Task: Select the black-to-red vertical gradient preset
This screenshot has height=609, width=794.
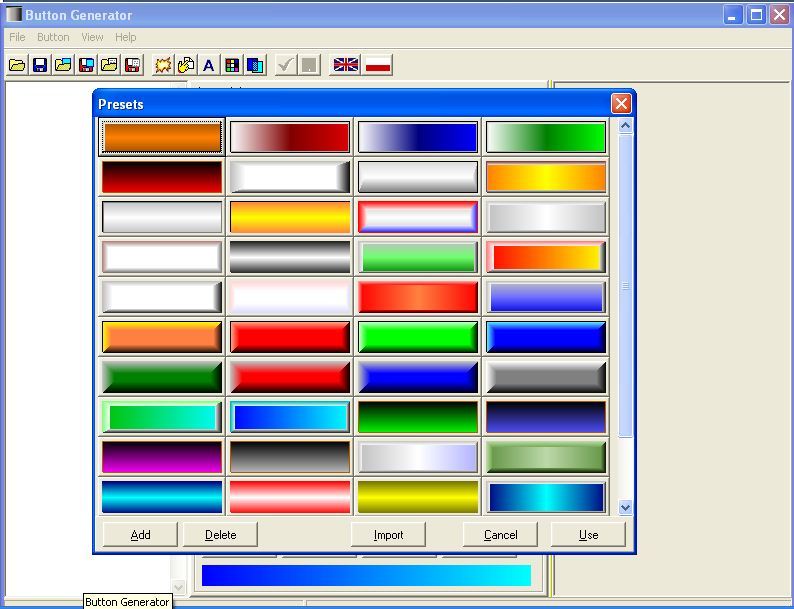Action: (162, 177)
